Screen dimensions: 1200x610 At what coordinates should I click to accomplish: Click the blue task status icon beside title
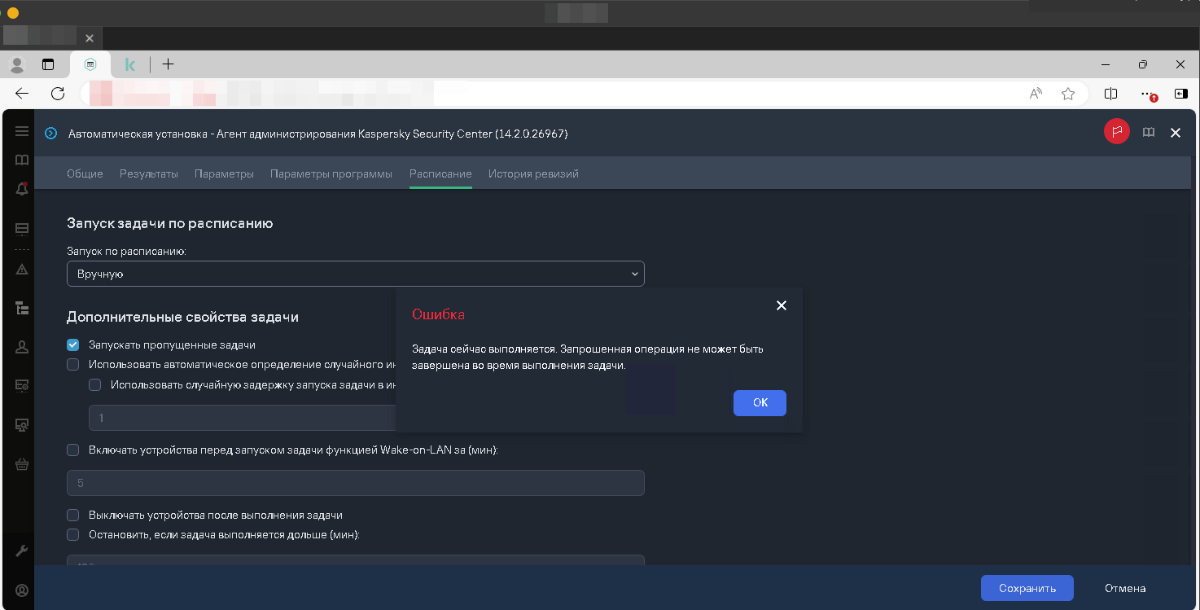(x=51, y=133)
